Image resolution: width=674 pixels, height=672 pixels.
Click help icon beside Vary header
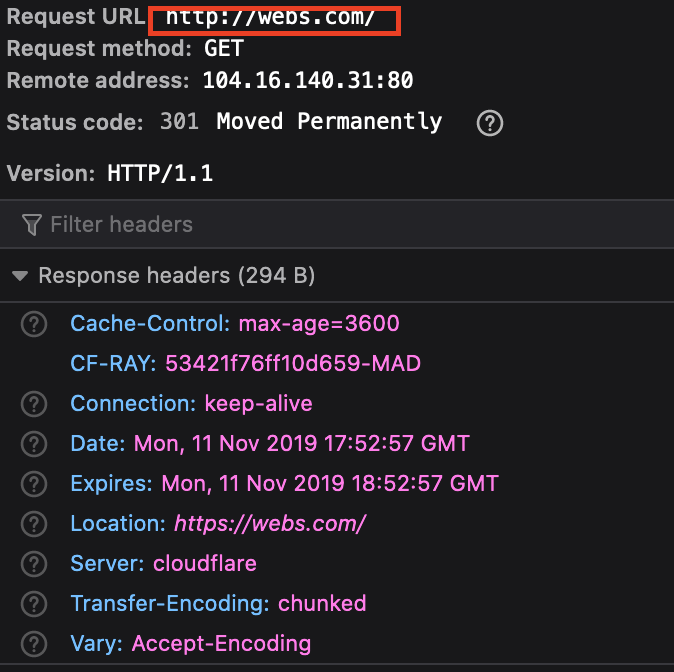pos(35,644)
